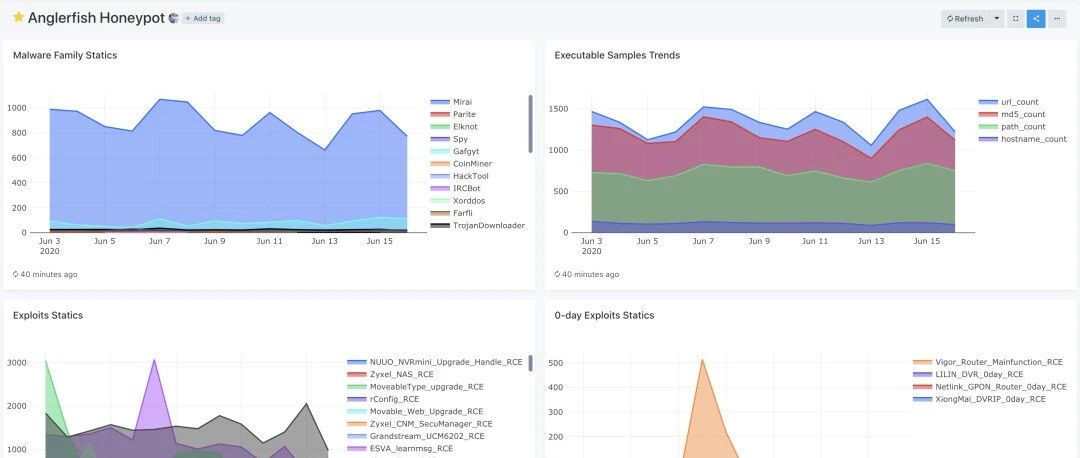Click the Executable Samples Trends widget title

coord(617,55)
